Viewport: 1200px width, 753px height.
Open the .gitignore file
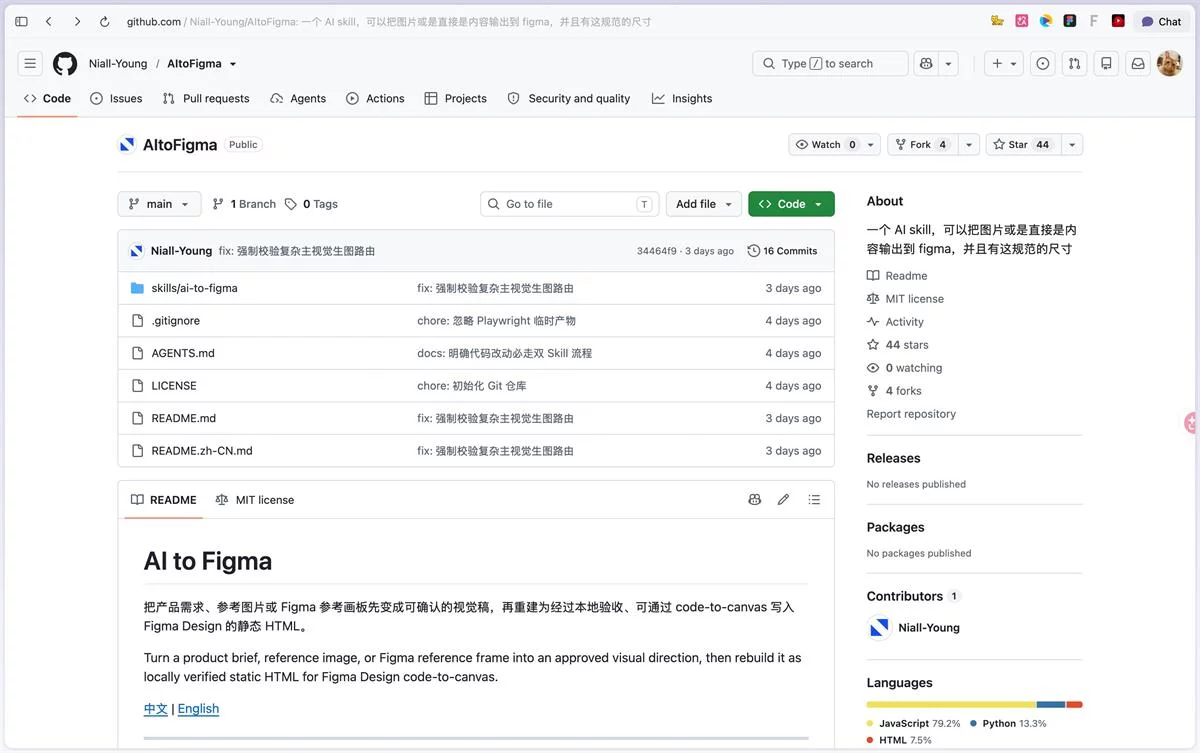[x=175, y=321]
